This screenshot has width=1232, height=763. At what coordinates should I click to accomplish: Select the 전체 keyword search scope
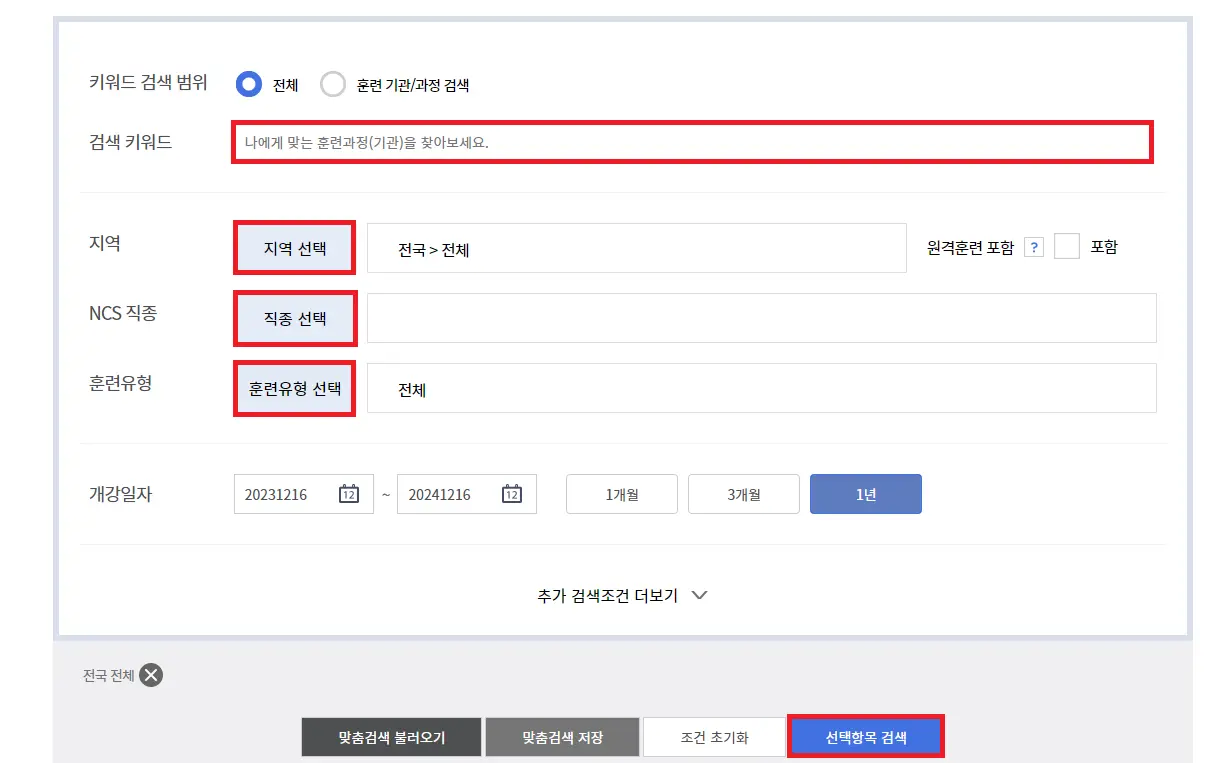248,84
